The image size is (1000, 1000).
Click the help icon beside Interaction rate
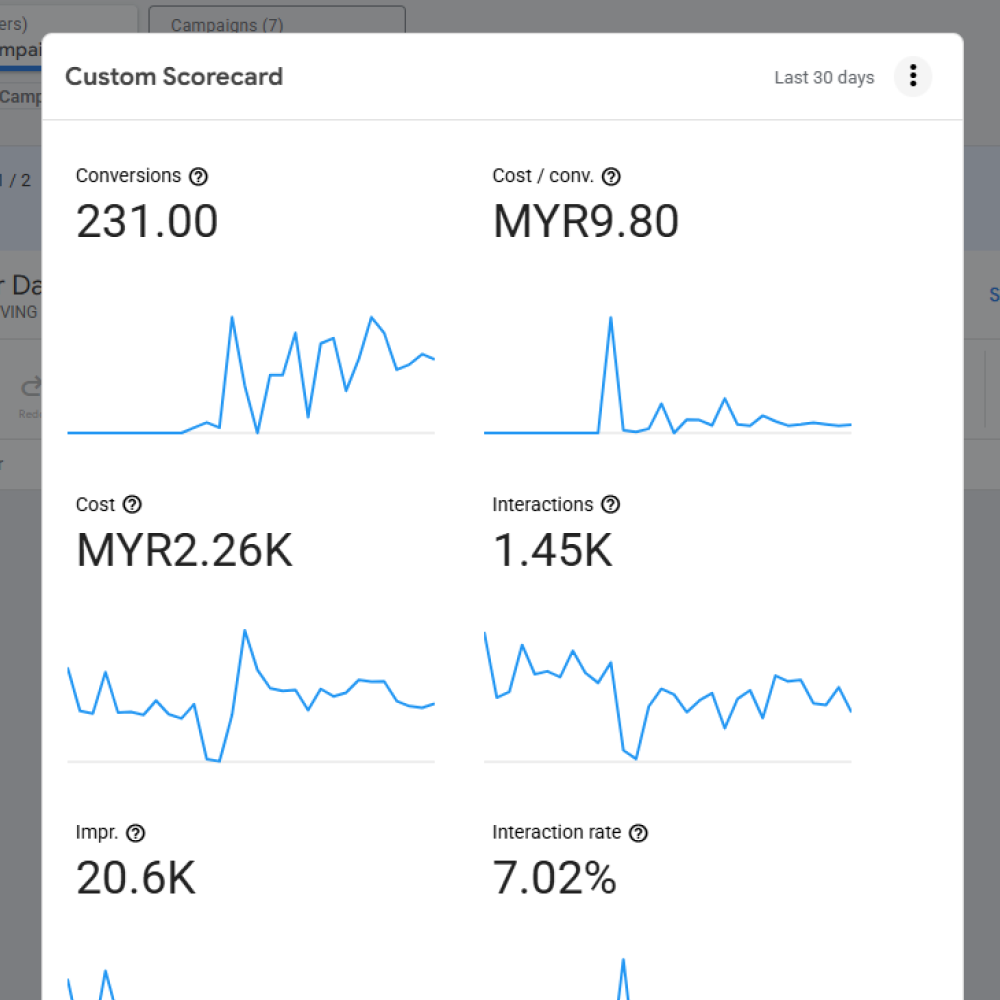[639, 832]
